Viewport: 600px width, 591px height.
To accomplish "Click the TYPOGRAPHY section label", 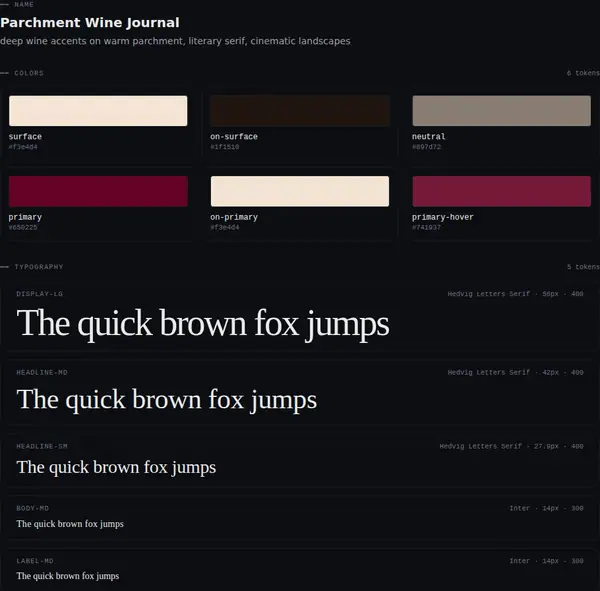I will pyautogui.click(x=39, y=267).
